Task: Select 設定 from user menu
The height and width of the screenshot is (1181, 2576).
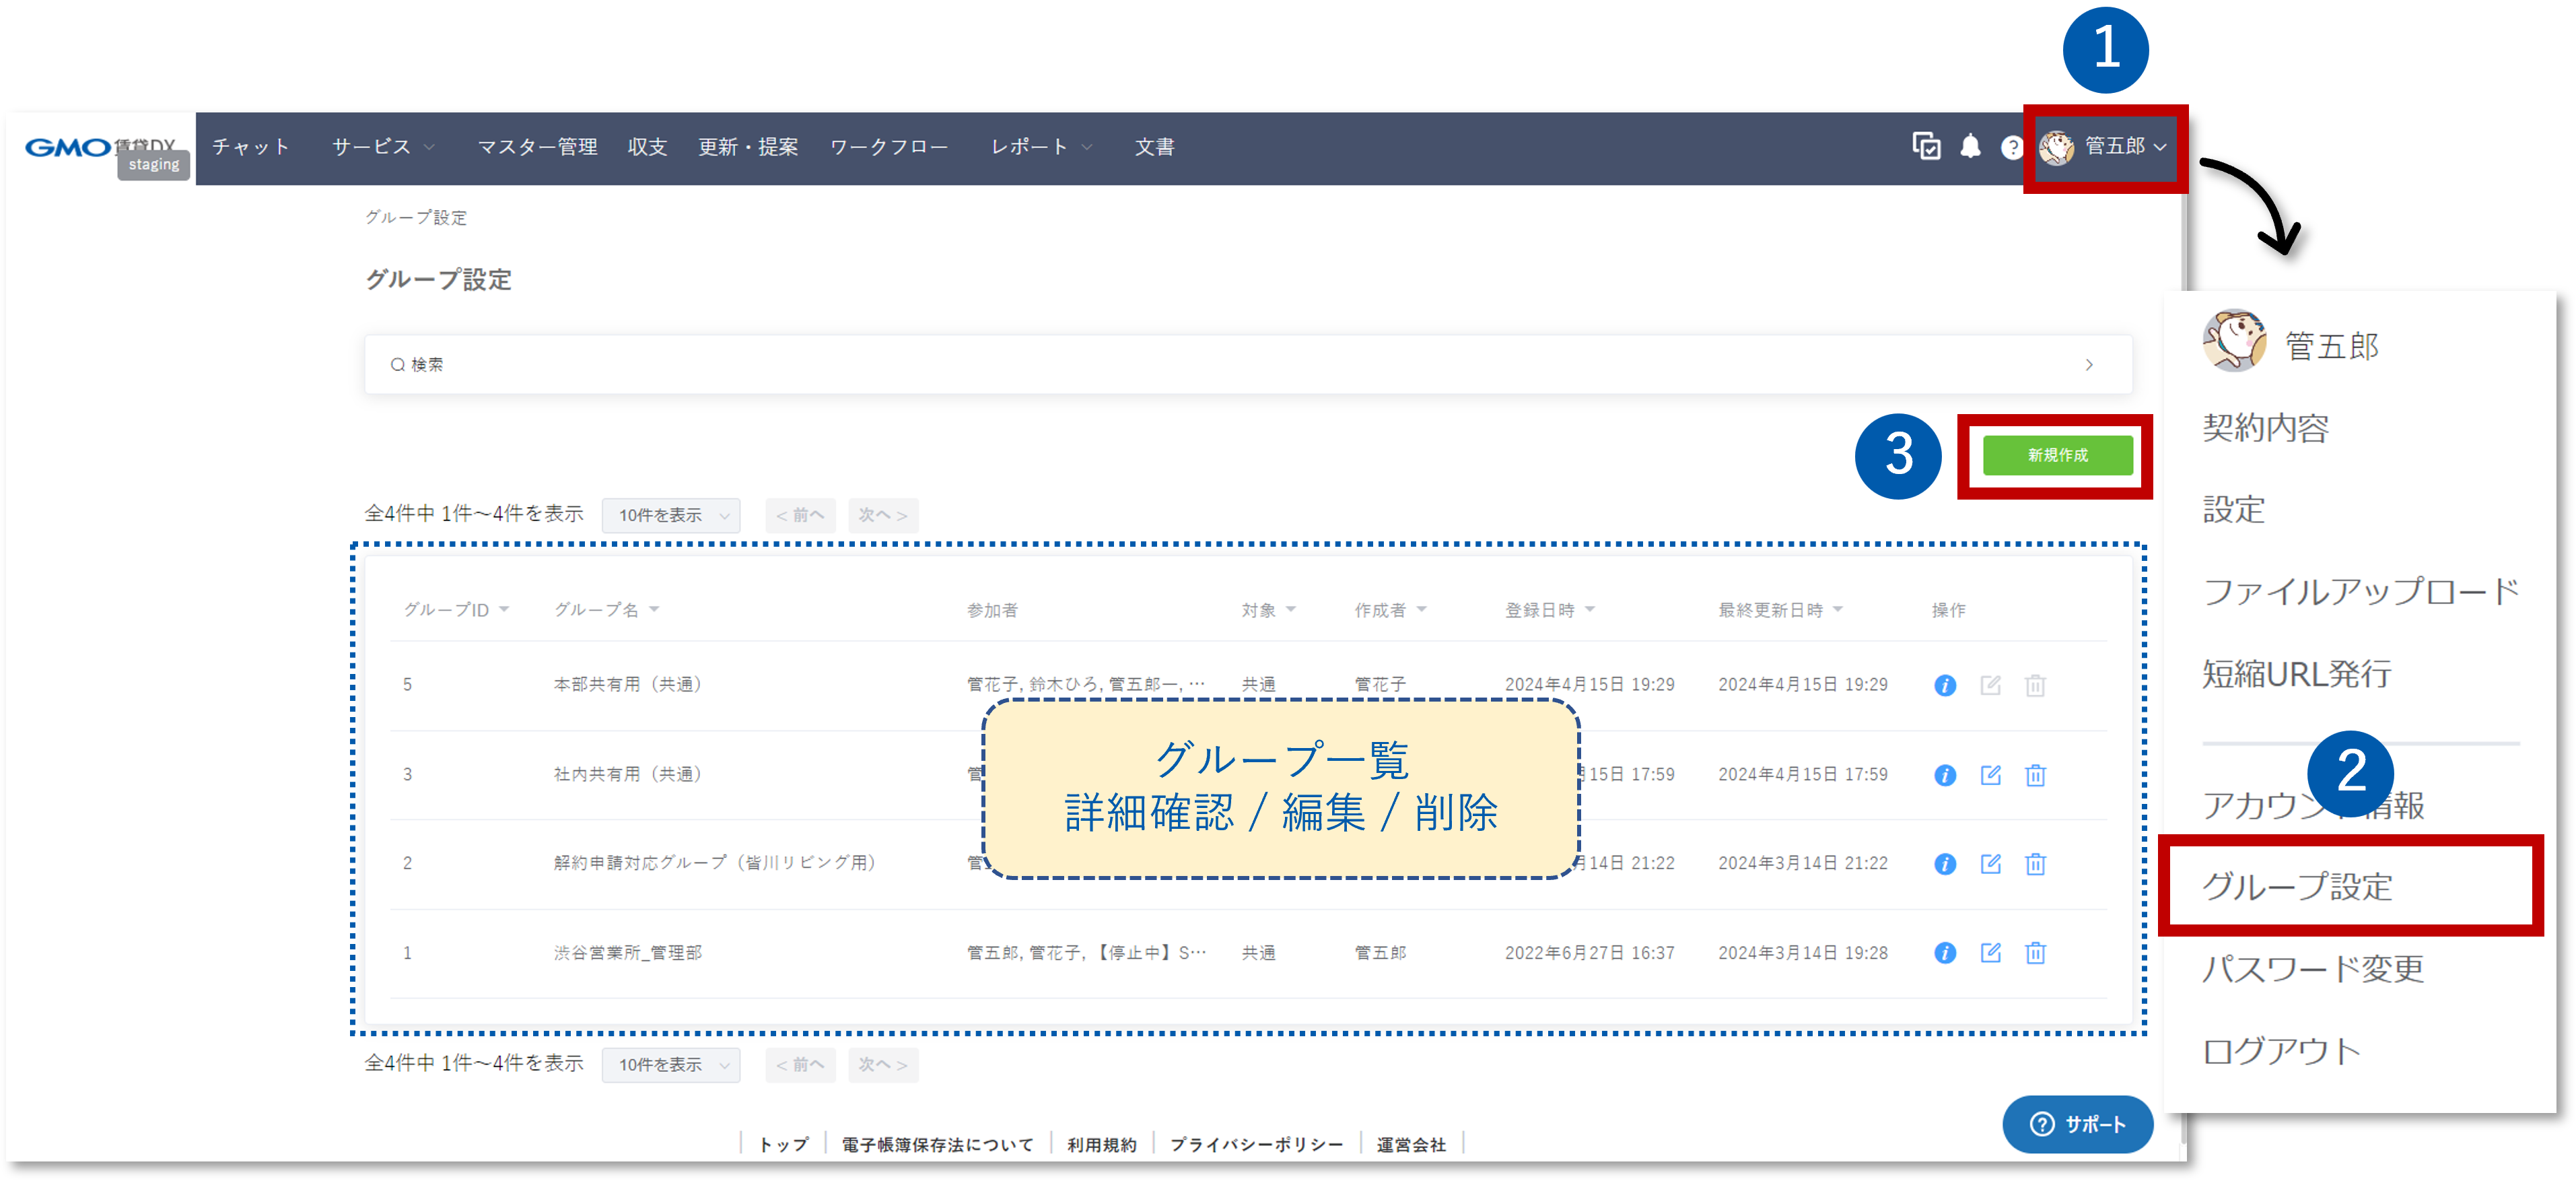Action: click(2233, 510)
